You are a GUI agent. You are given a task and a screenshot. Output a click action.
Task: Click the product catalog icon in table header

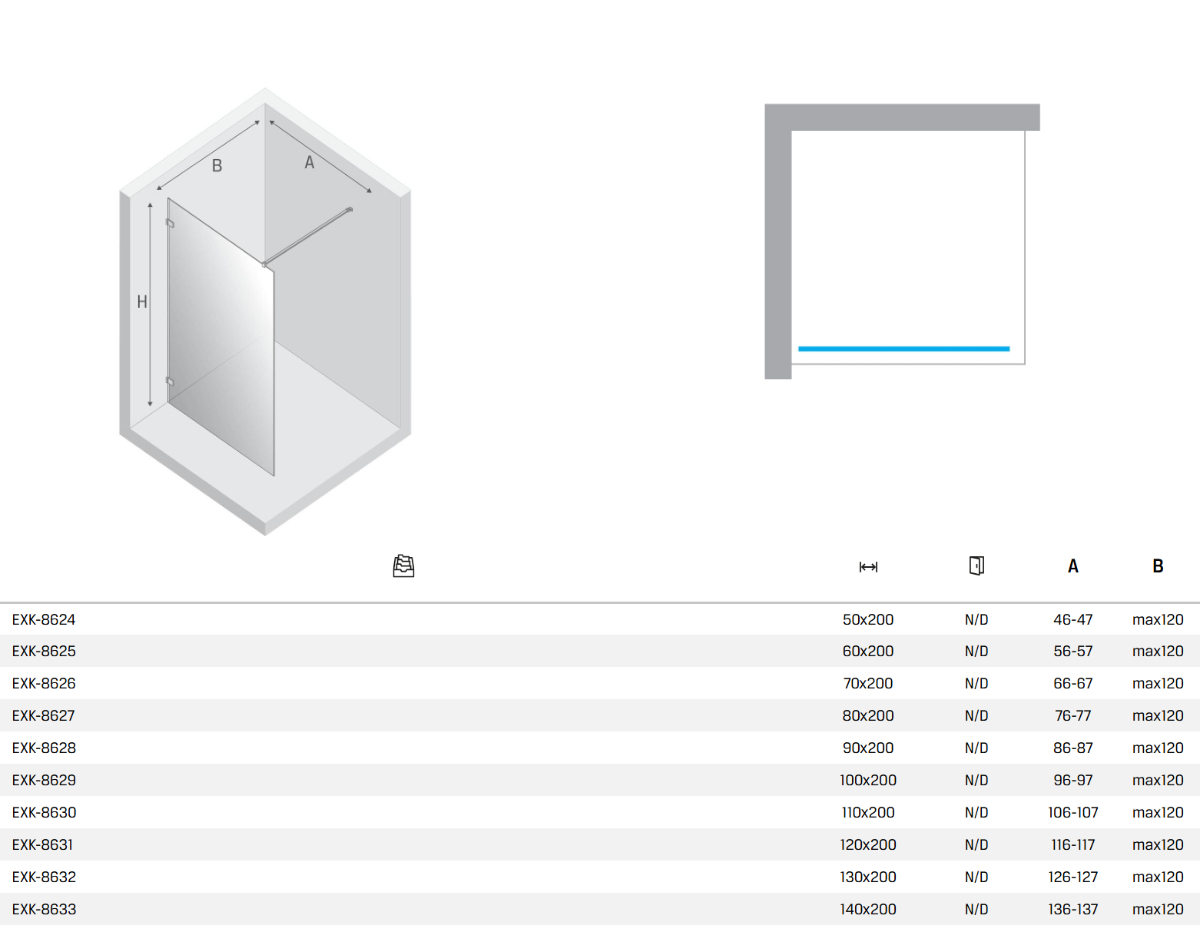[403, 566]
